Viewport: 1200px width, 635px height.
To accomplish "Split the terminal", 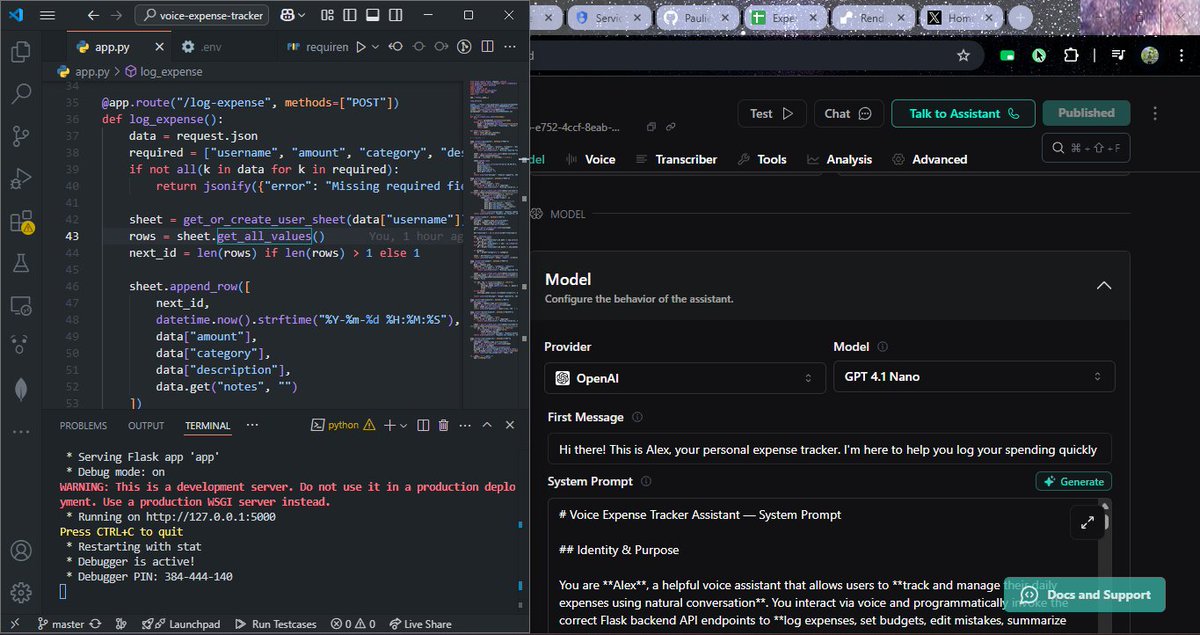I will (x=422, y=425).
